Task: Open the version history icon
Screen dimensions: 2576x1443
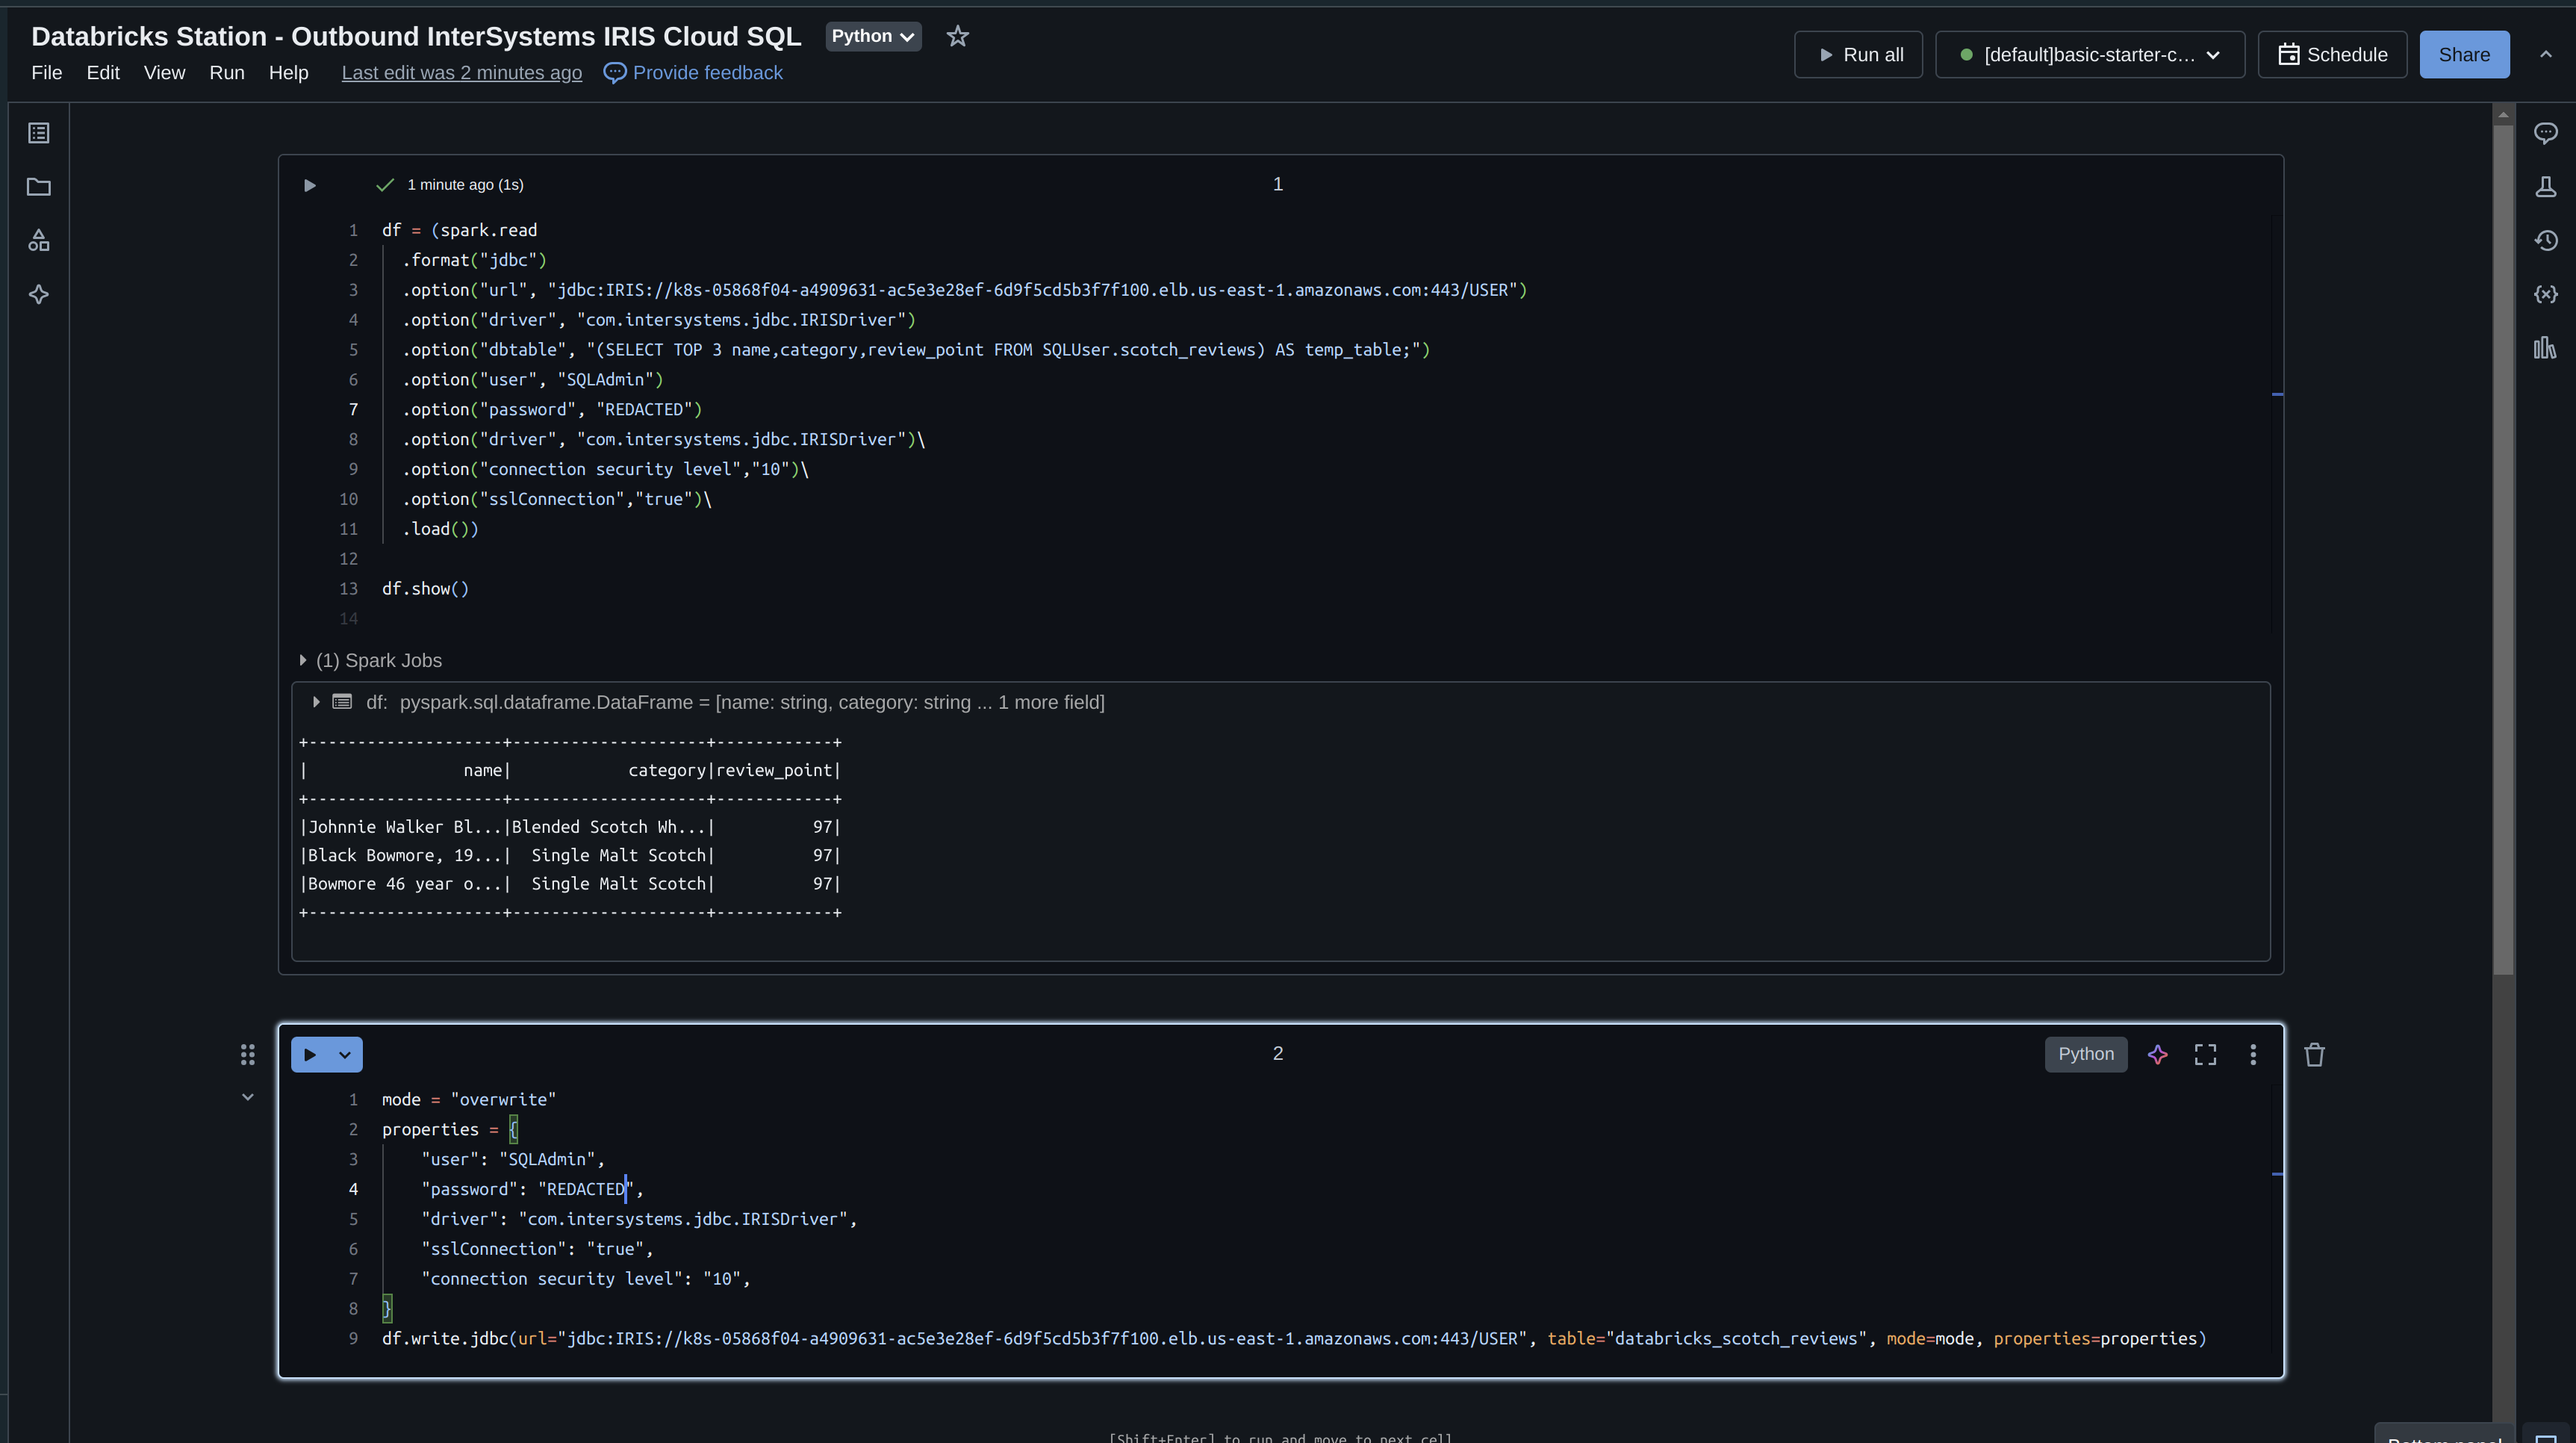Action: pyautogui.click(x=2545, y=241)
